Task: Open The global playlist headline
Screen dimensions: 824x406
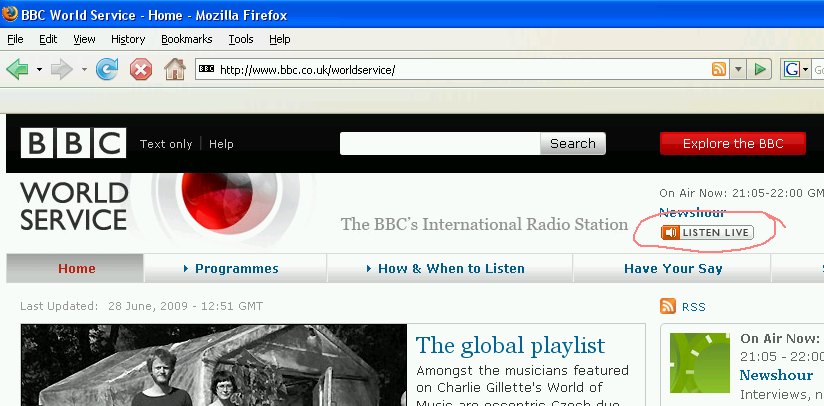Action: pos(510,346)
